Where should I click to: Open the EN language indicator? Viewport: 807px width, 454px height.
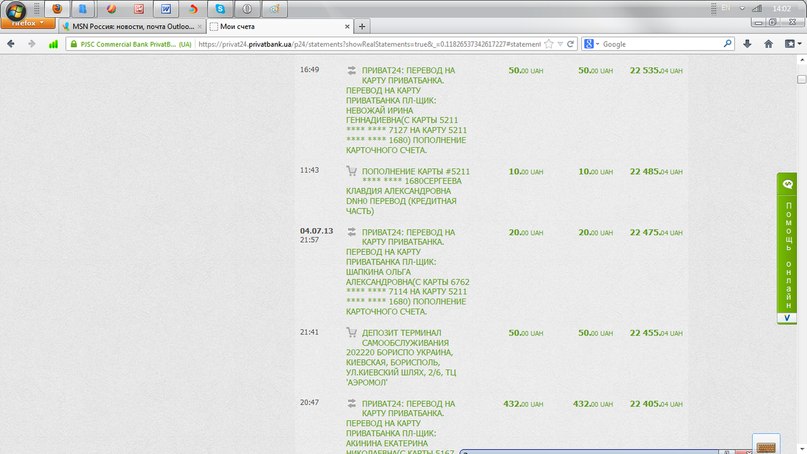pos(726,8)
